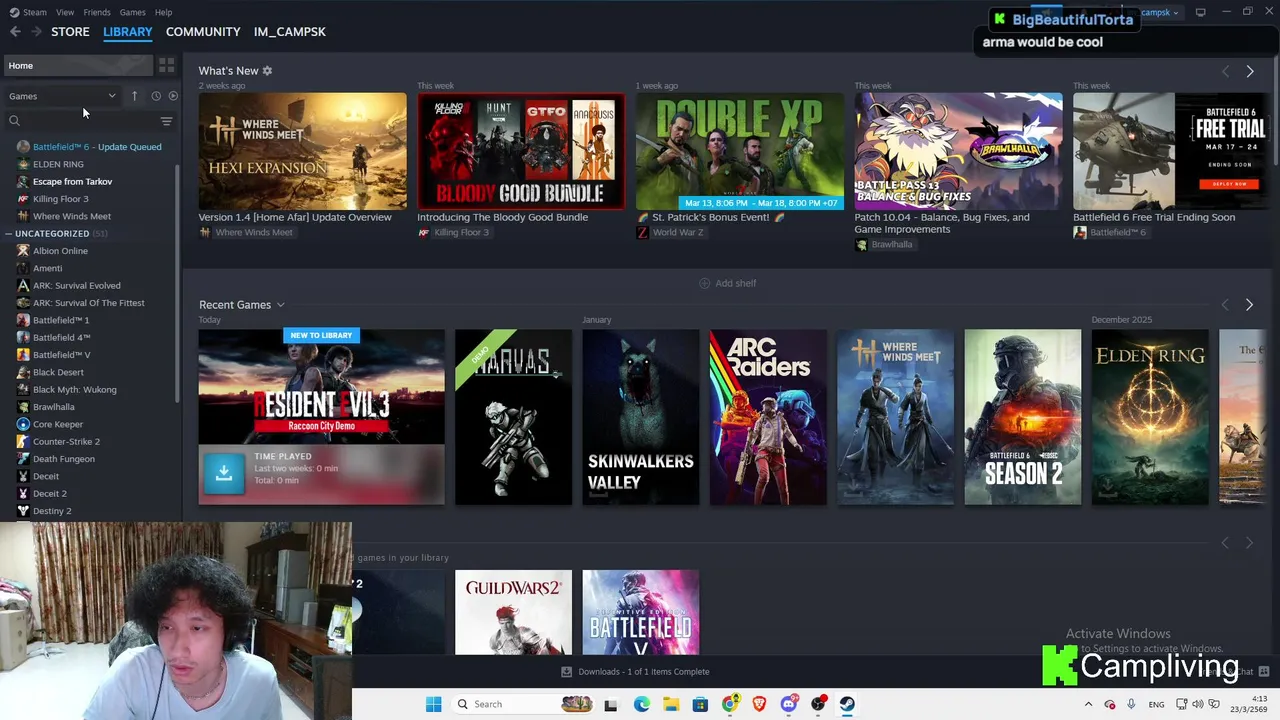Open Google Chrome from the taskbar

730,704
